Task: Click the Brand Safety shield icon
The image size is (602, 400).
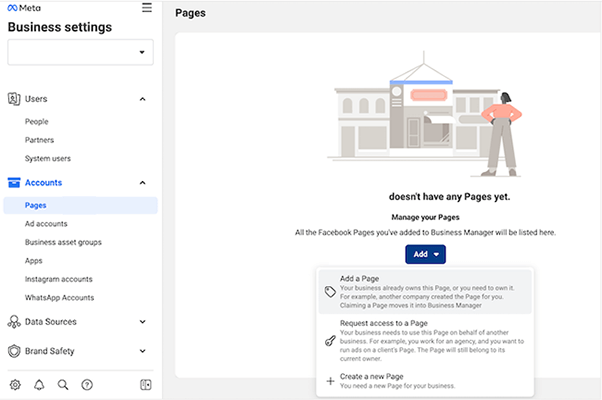Action: pyautogui.click(x=15, y=352)
